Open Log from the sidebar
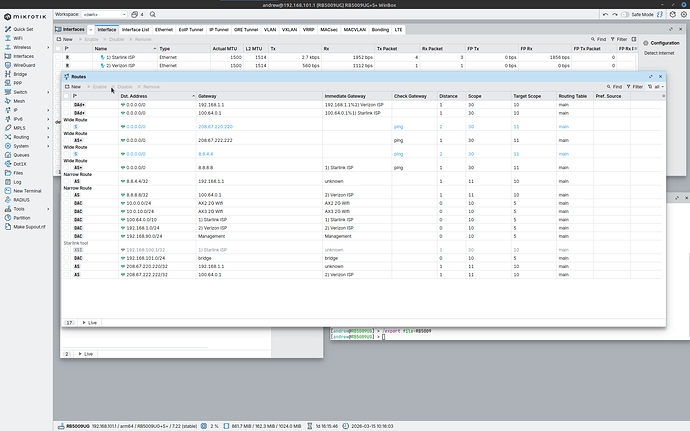Screen dimensions: 690x431 point(17,182)
